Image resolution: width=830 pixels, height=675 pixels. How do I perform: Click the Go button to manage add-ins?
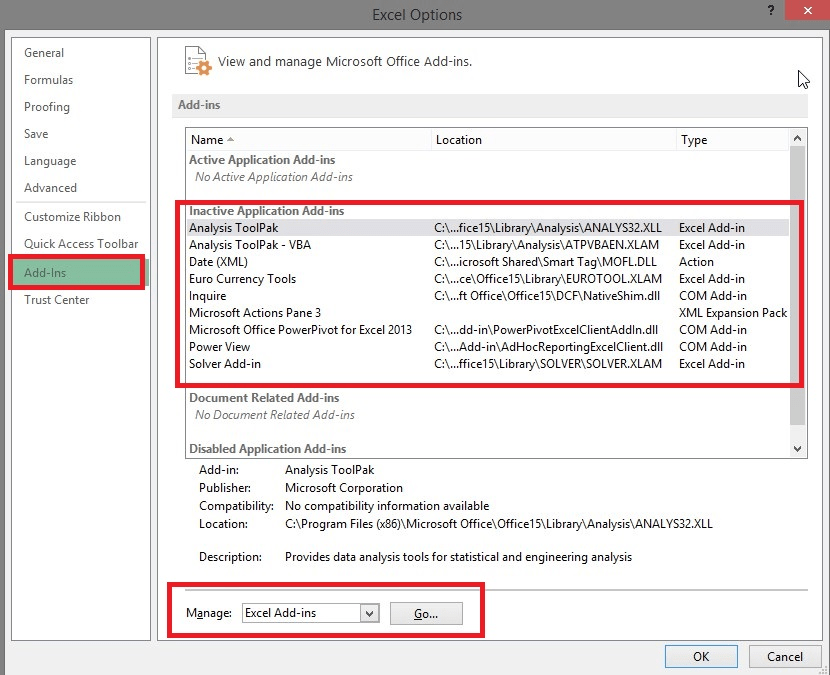[426, 613]
